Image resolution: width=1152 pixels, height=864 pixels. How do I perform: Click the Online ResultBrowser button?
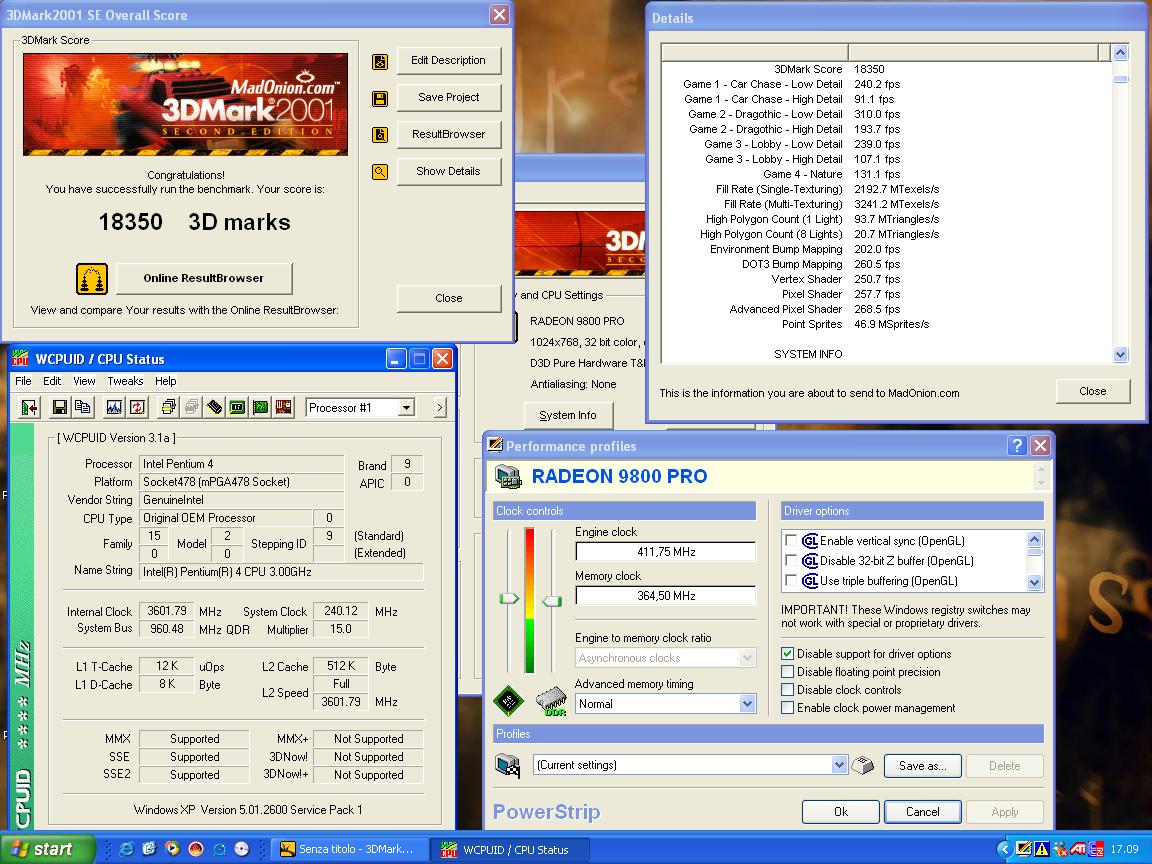click(x=204, y=278)
